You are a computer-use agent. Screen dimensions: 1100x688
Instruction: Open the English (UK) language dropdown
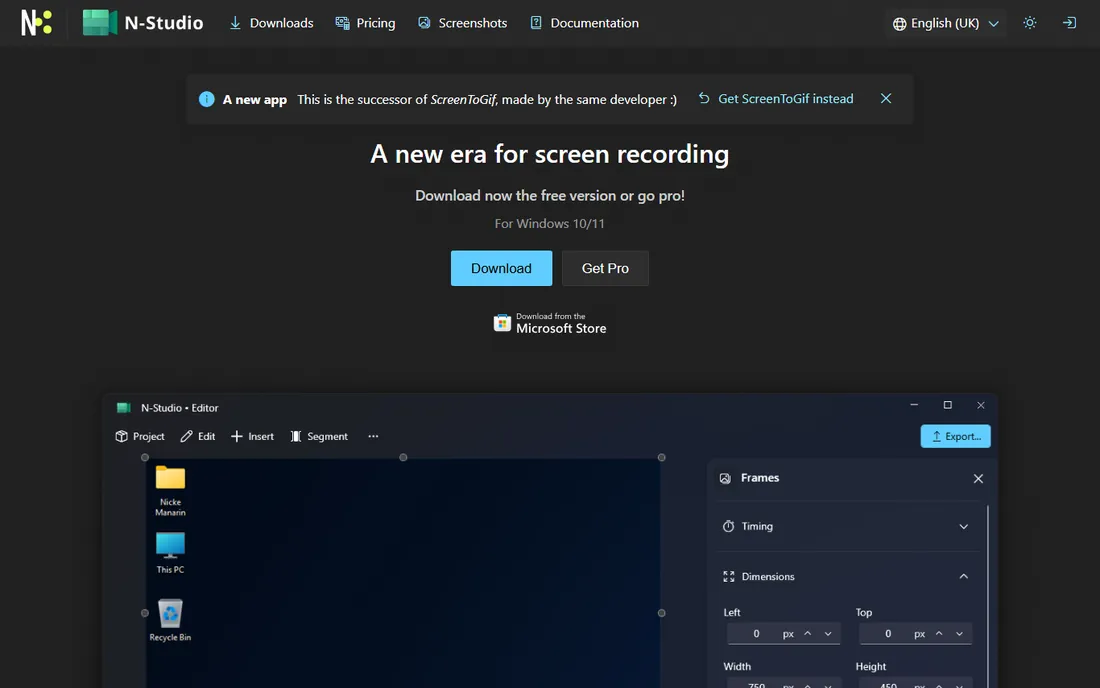(x=945, y=23)
